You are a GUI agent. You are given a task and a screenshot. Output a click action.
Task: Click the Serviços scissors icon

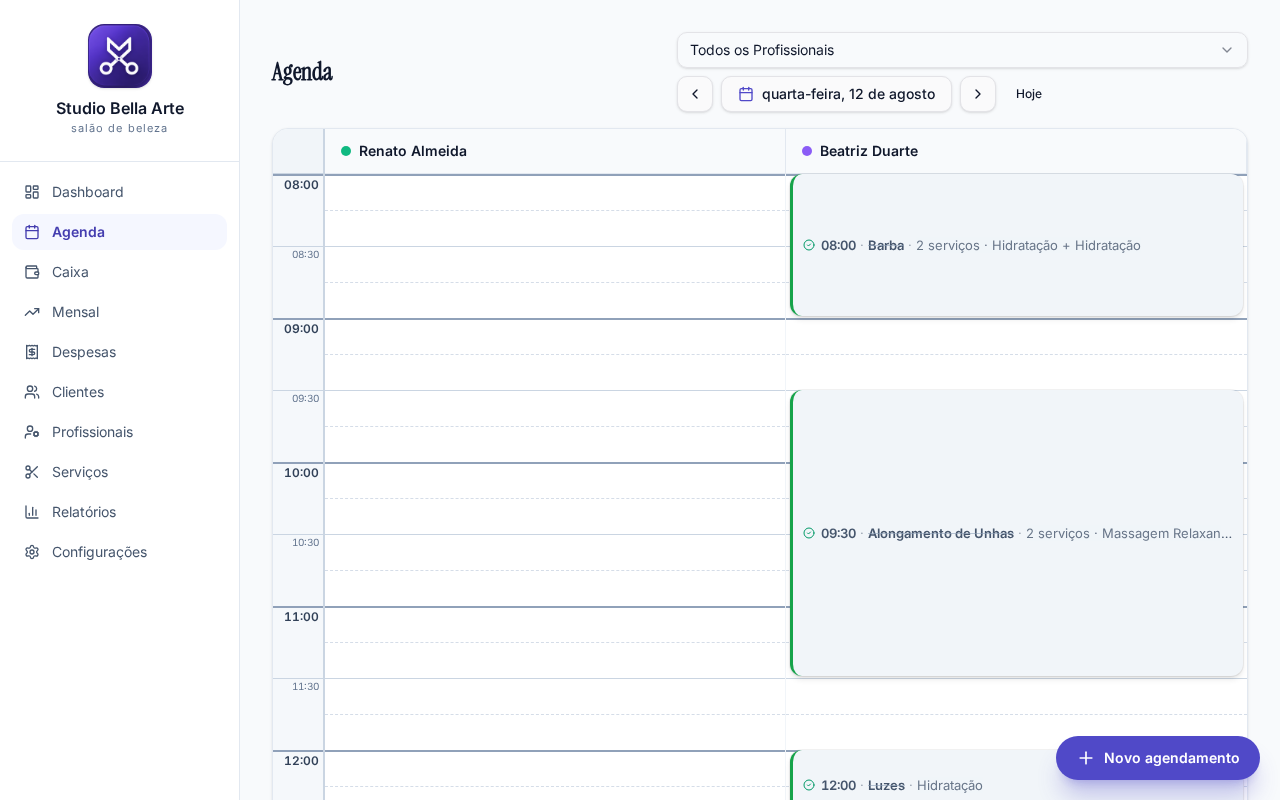[32, 472]
